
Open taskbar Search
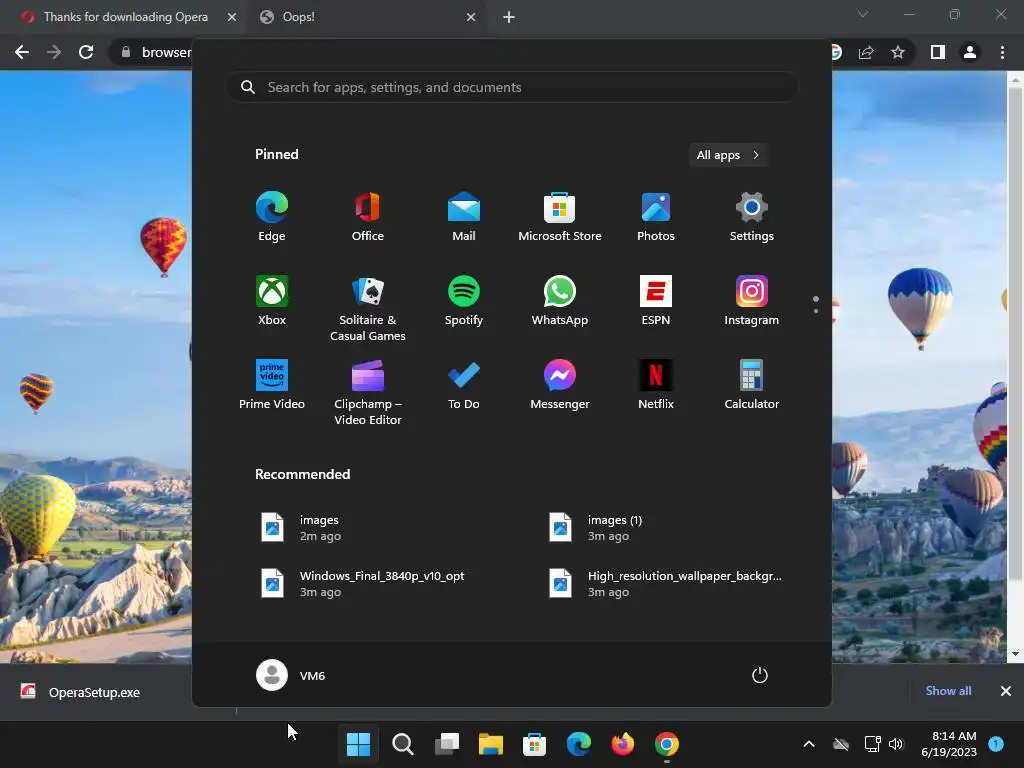click(x=402, y=744)
